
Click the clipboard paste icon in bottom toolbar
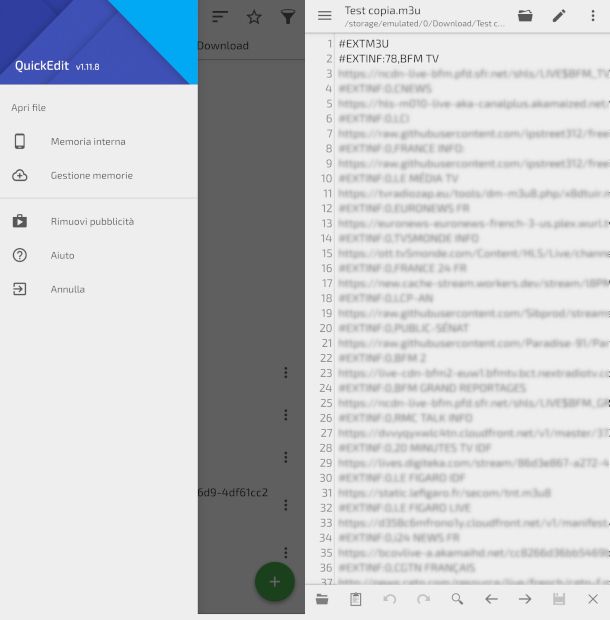click(x=355, y=599)
